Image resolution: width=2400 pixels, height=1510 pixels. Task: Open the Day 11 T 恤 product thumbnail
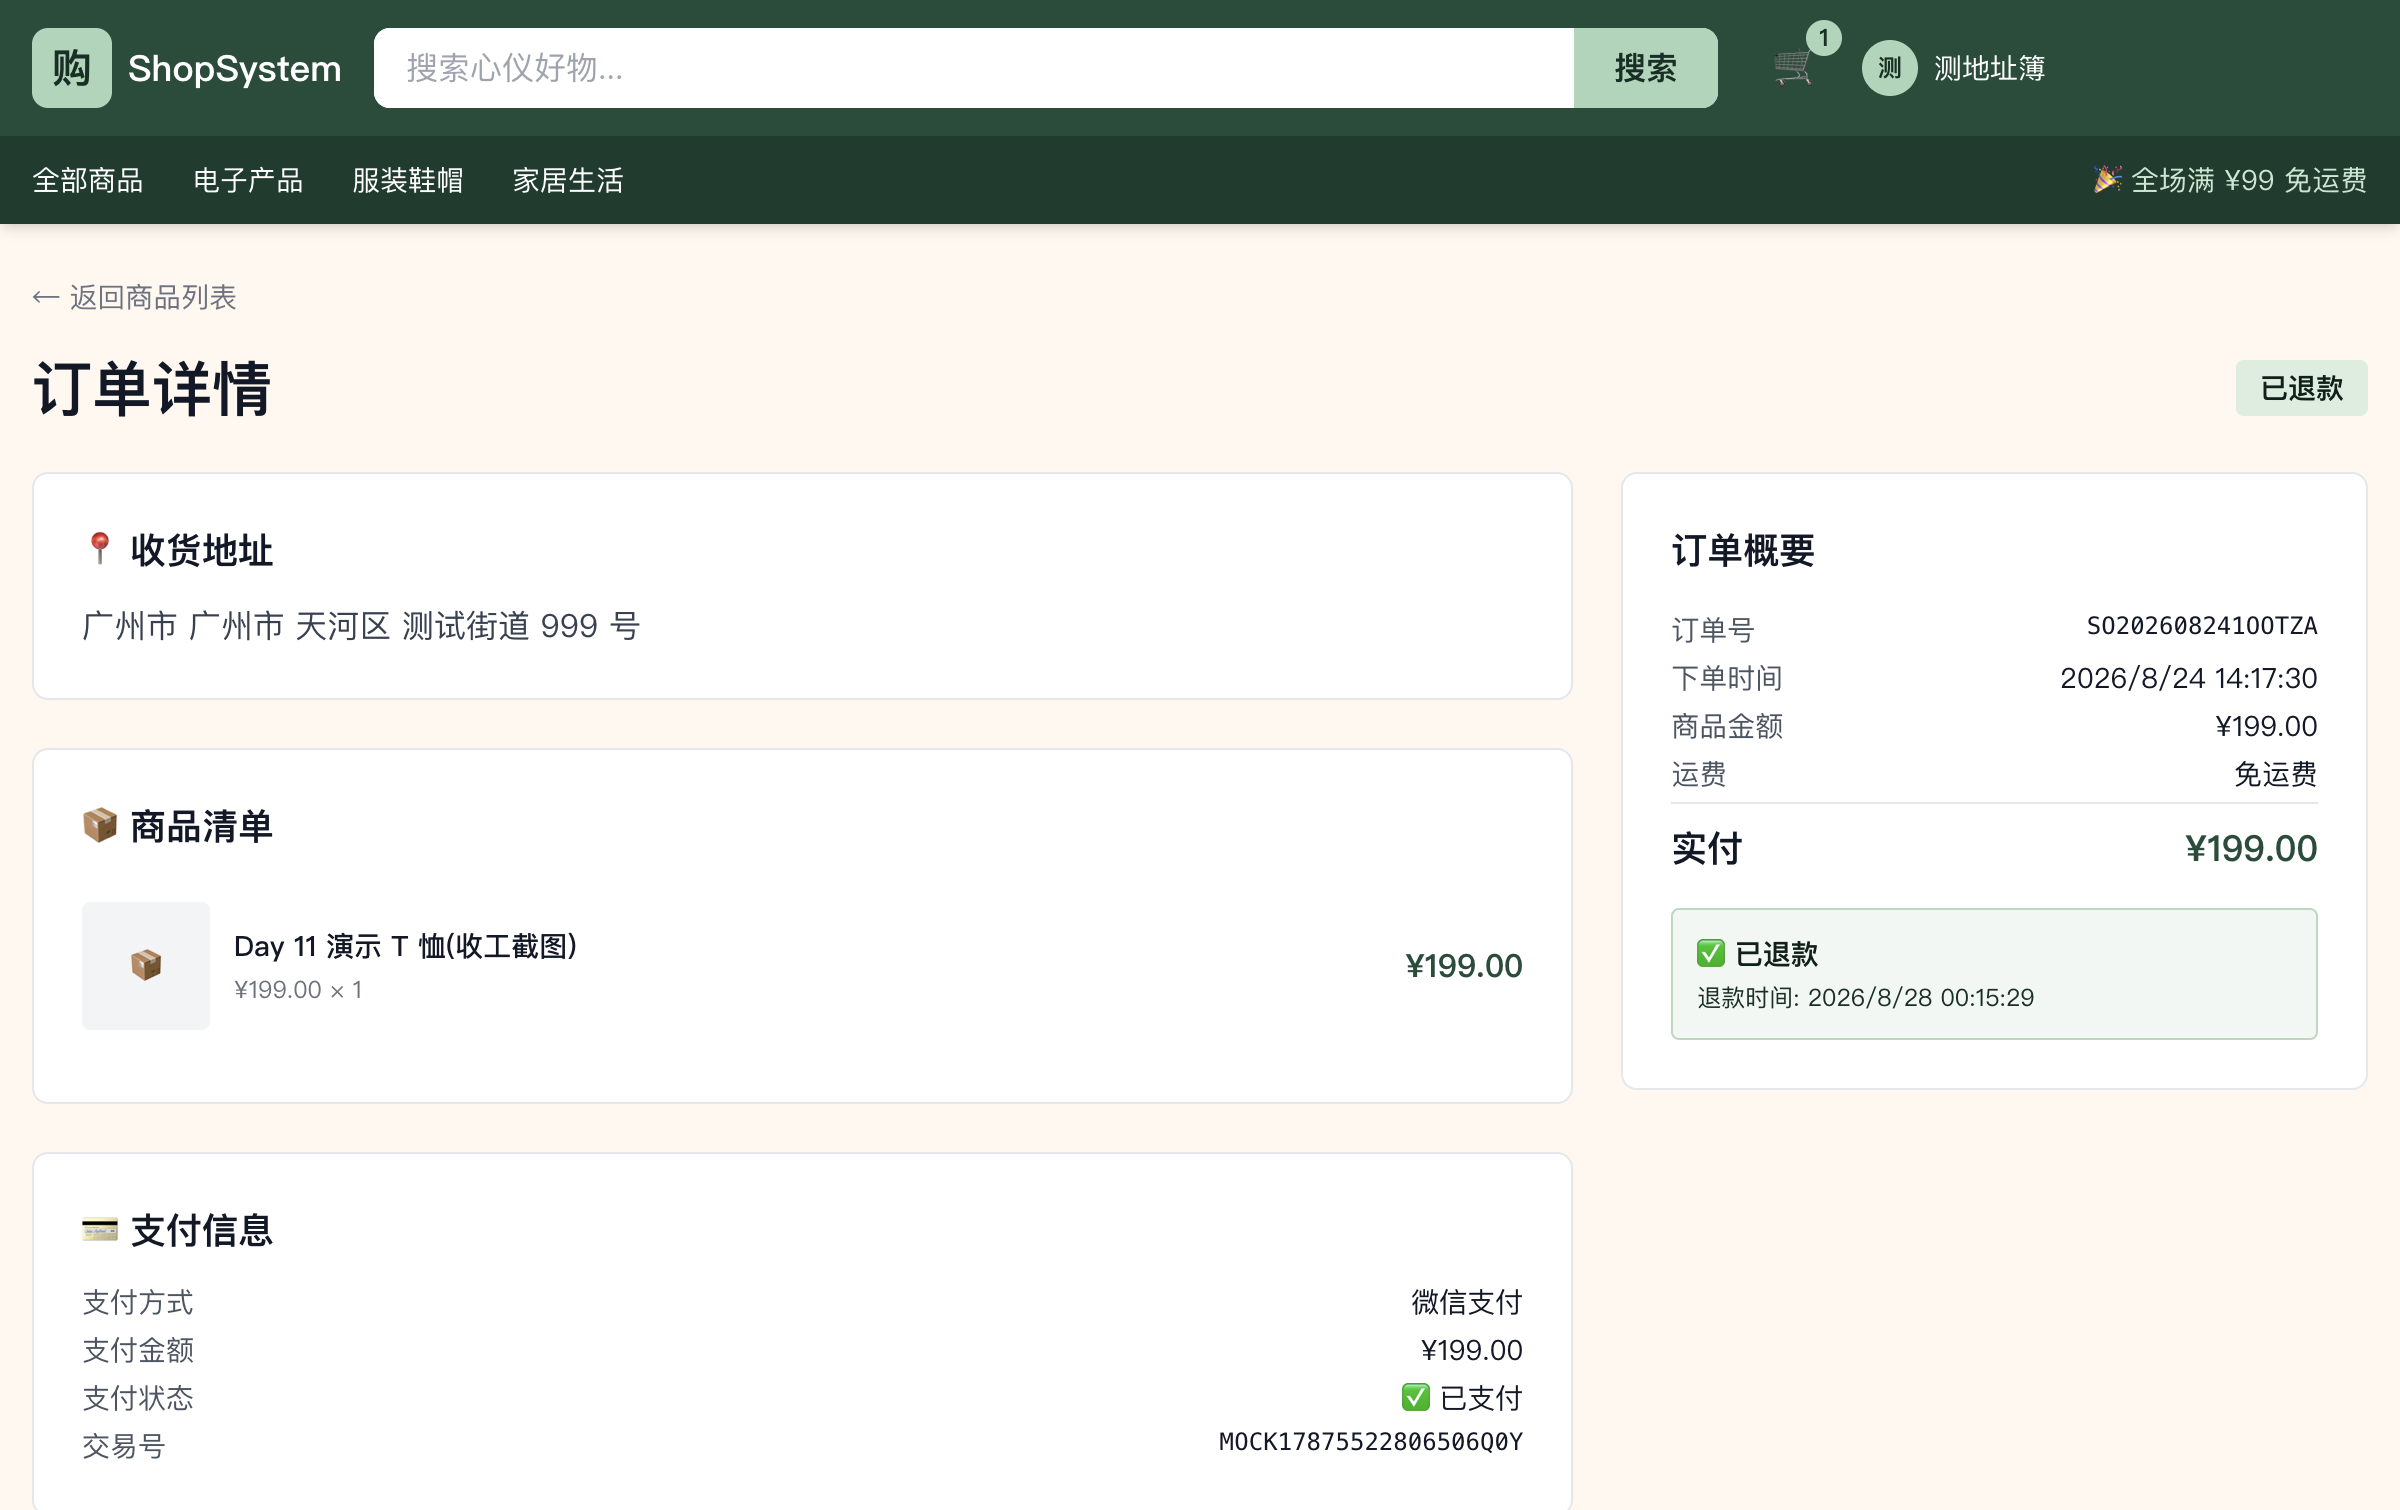pos(146,965)
